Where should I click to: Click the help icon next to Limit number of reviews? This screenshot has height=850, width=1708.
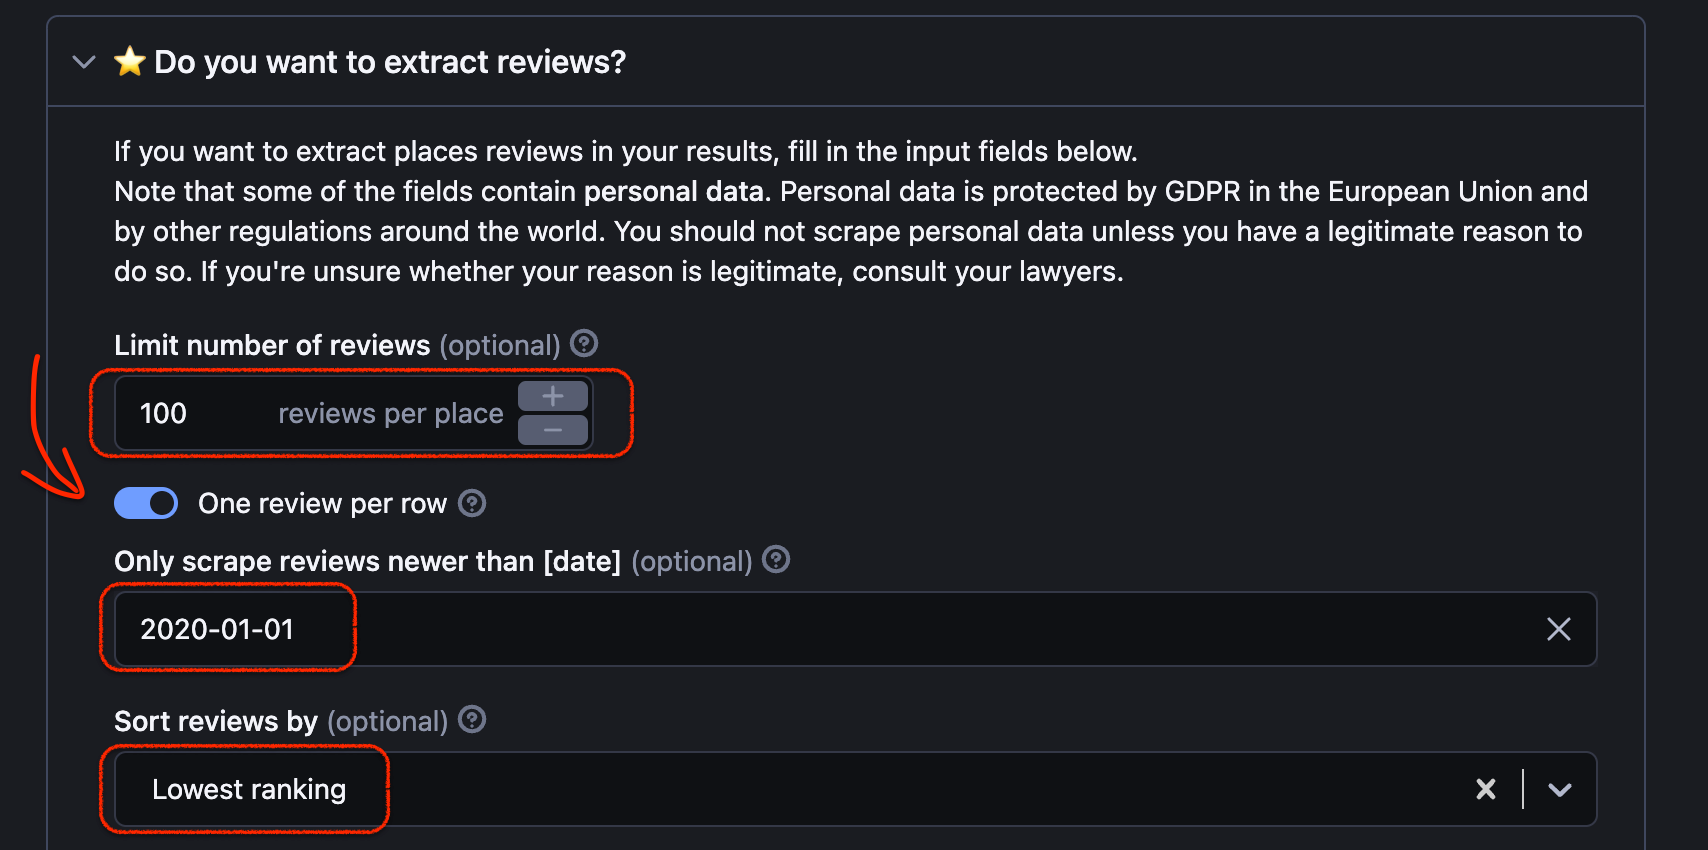point(584,344)
